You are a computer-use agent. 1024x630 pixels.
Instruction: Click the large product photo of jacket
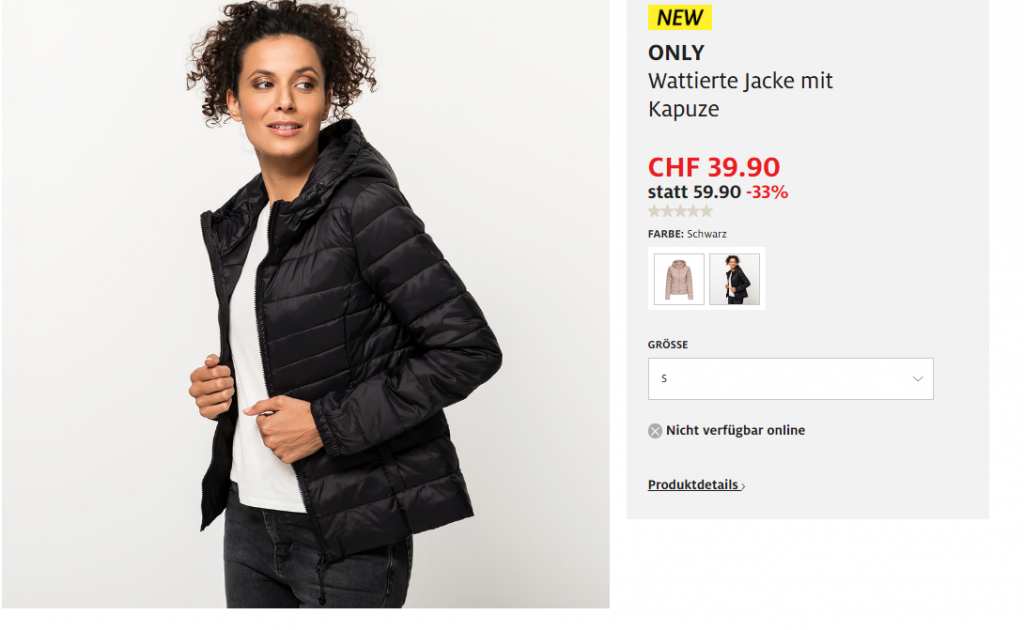306,304
